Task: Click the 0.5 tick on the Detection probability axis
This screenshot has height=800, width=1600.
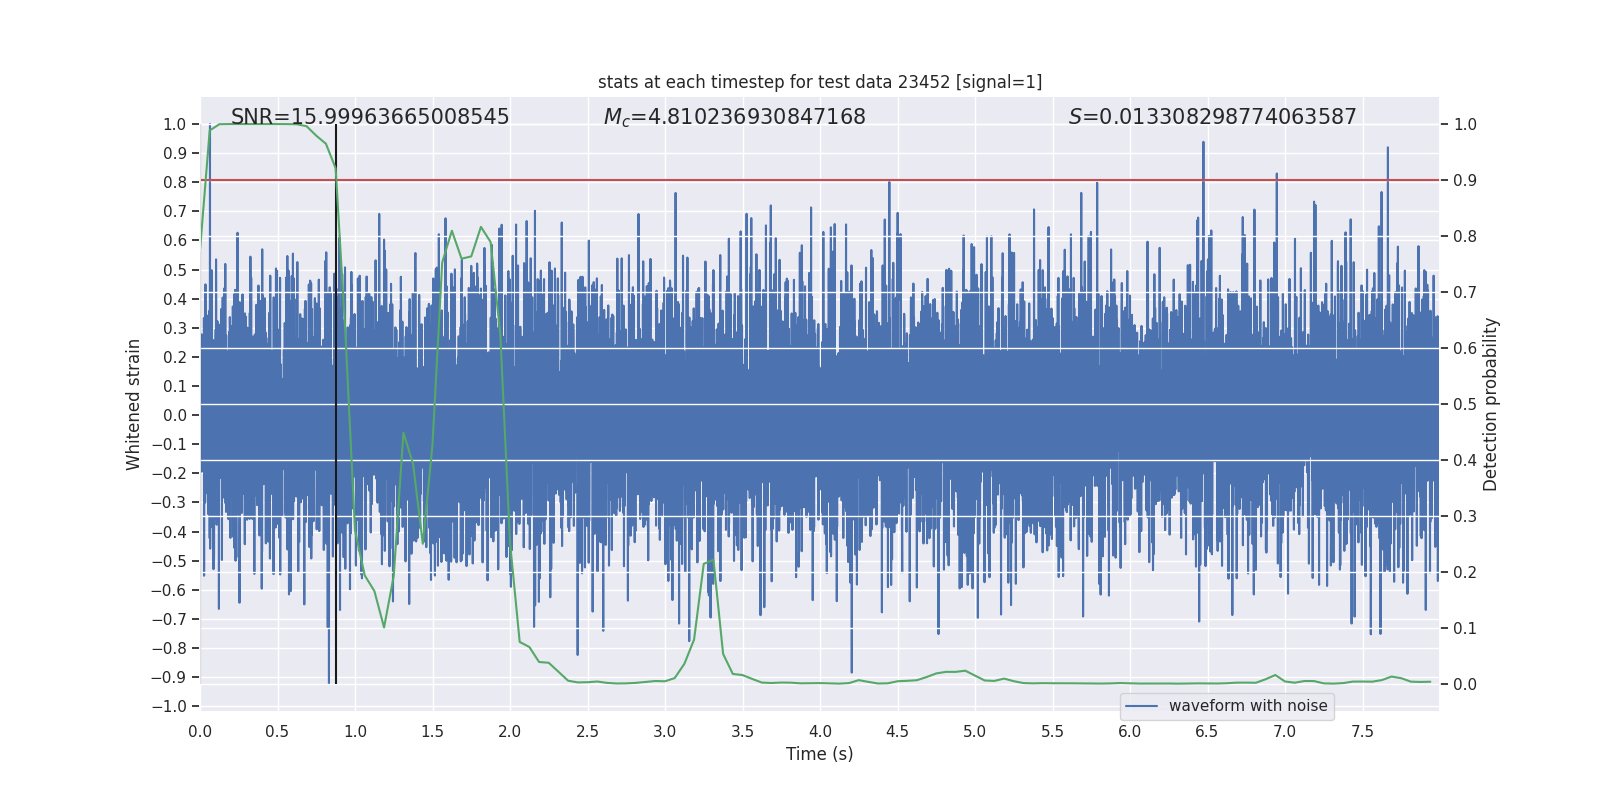Action: point(1465,405)
